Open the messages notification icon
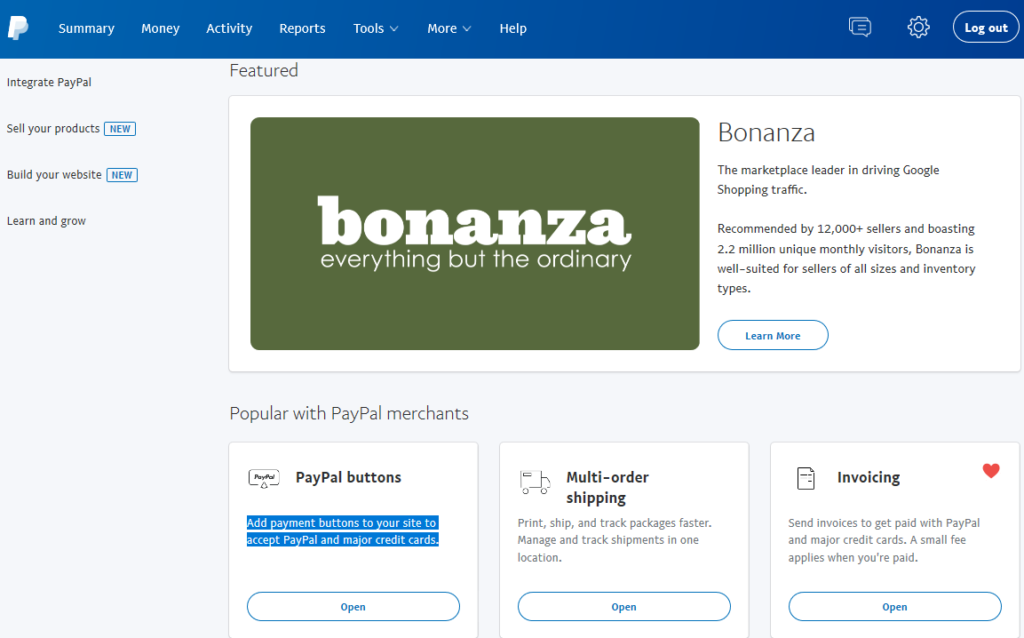 (859, 27)
